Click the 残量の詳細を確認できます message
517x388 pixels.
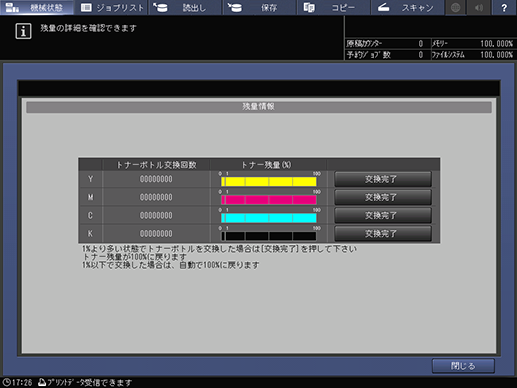[88, 28]
